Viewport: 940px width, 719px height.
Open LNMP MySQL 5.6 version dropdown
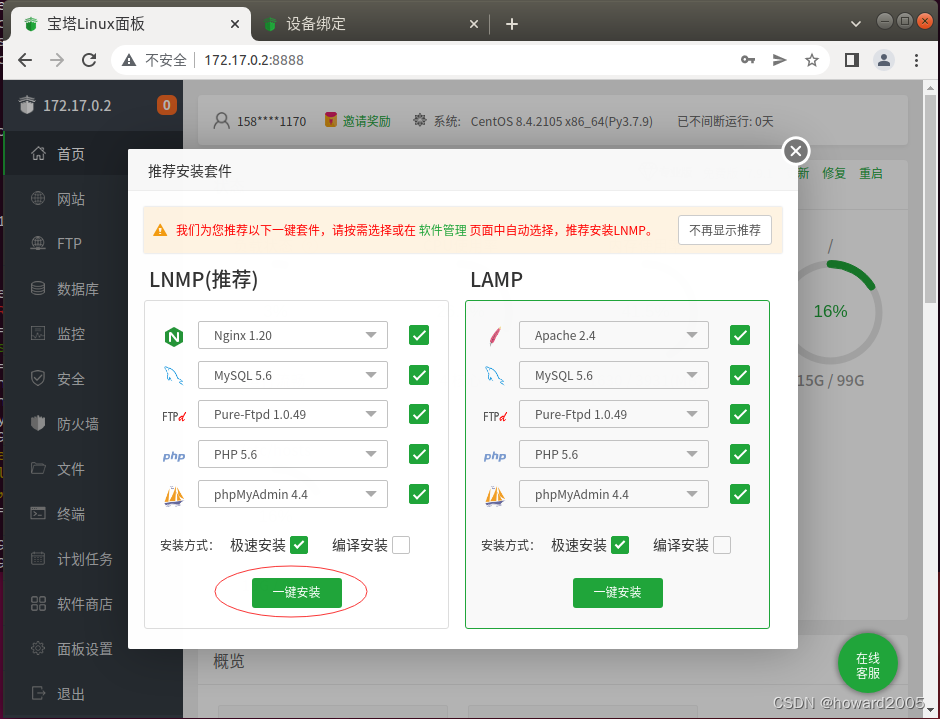pyautogui.click(x=293, y=375)
